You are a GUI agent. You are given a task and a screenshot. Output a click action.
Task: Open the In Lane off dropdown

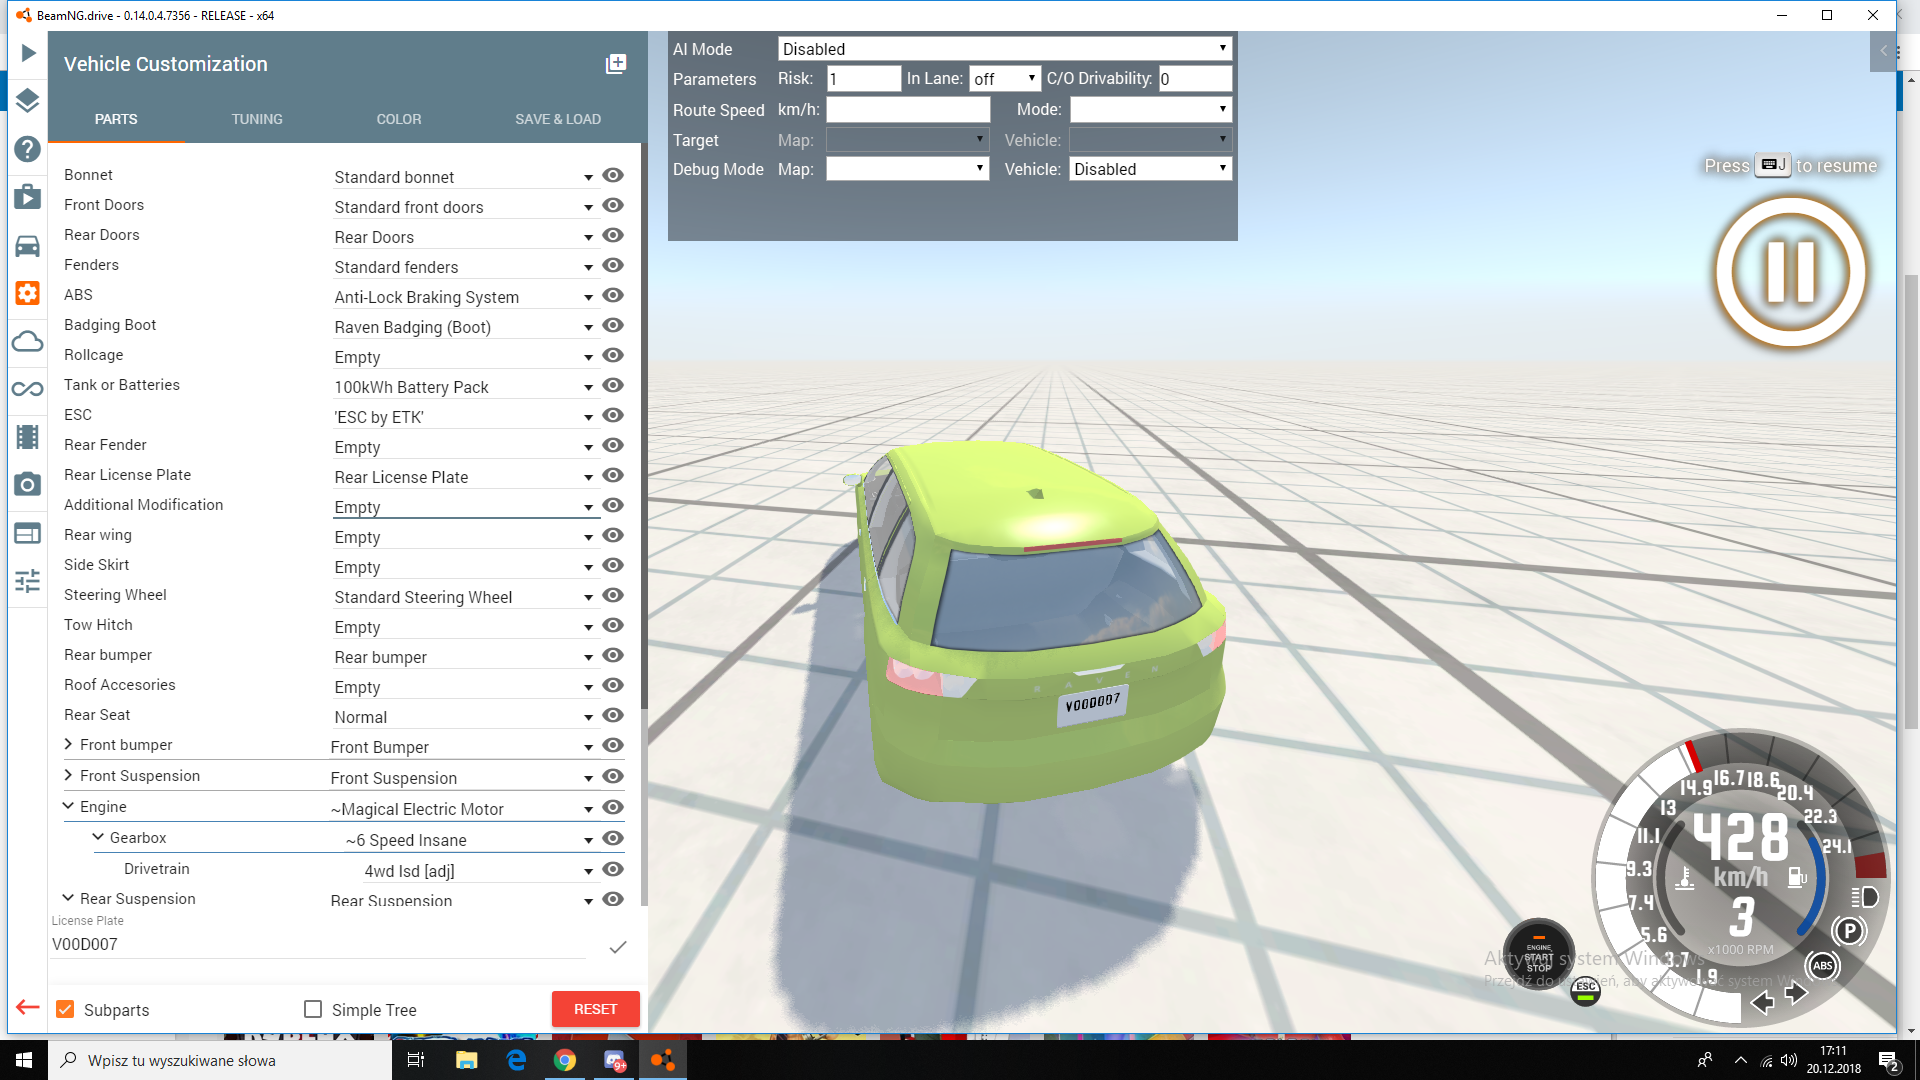click(x=1005, y=78)
